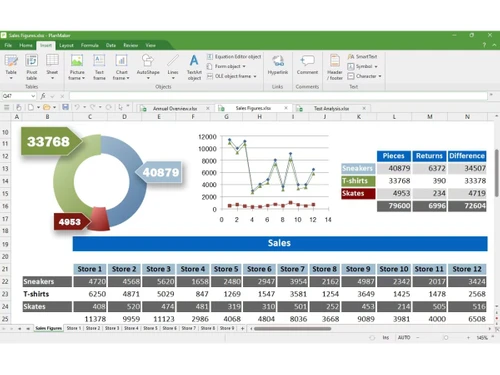Switch to Annual Overview.xlsx document tab

coord(175,108)
